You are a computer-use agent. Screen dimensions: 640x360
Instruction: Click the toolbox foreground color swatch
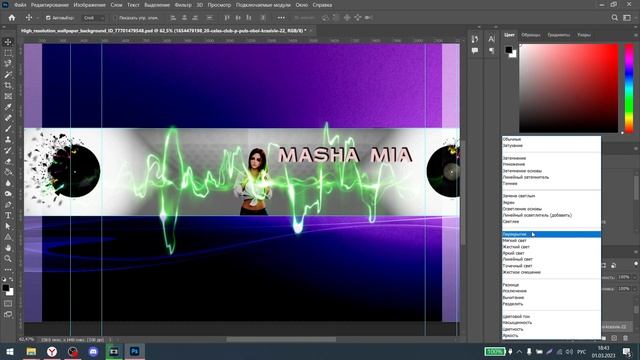point(5,288)
